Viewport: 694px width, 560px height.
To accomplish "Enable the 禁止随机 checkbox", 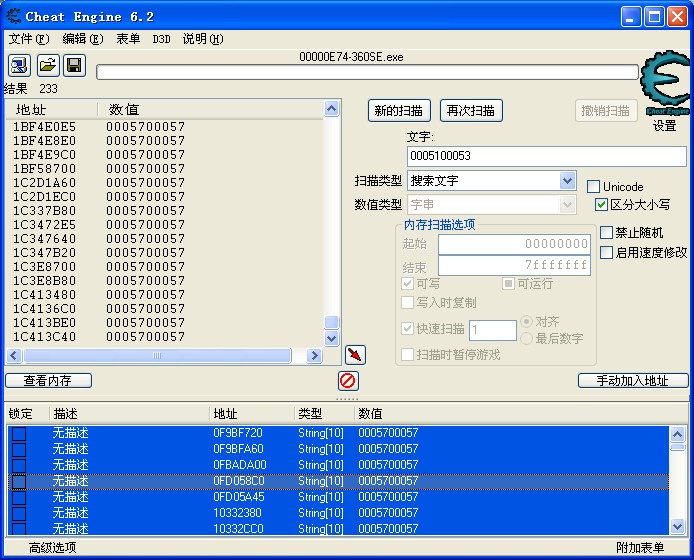I will tap(607, 233).
